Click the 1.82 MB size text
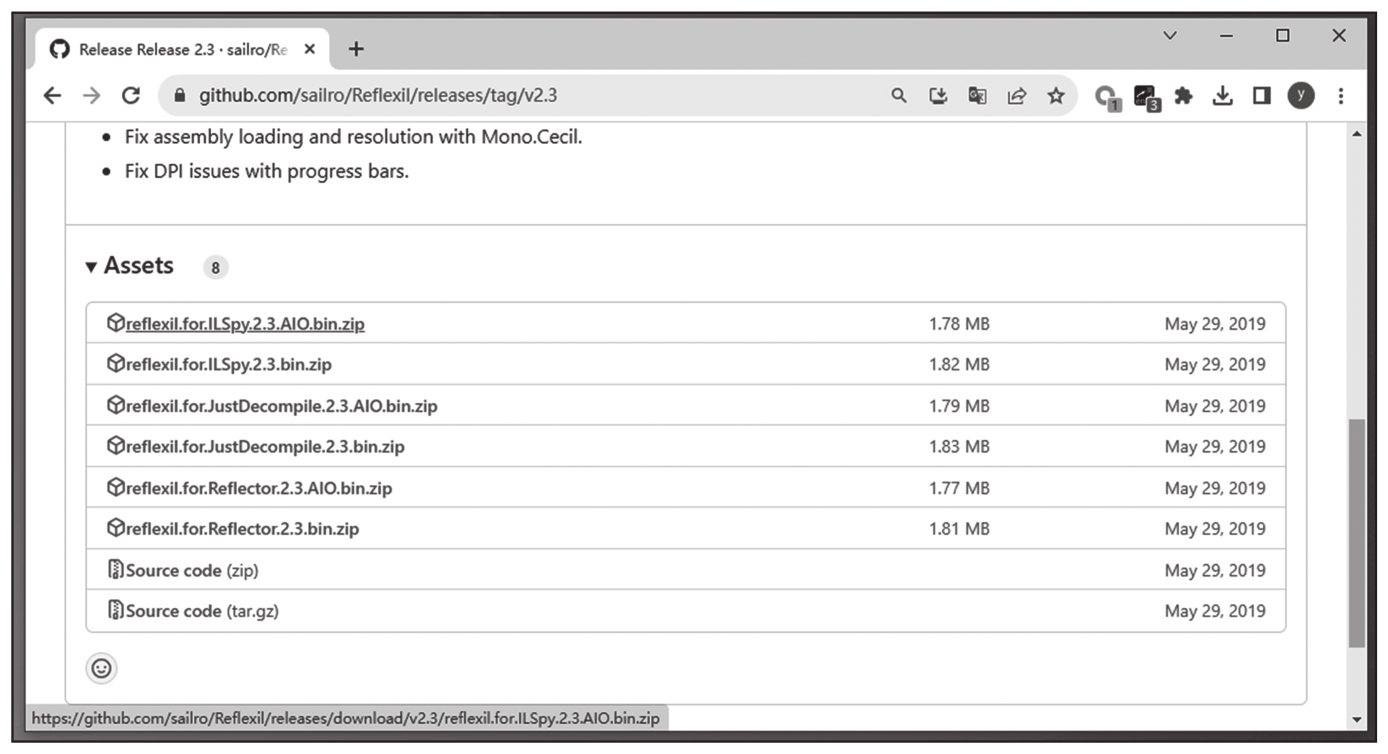1388x754 pixels. 959,365
